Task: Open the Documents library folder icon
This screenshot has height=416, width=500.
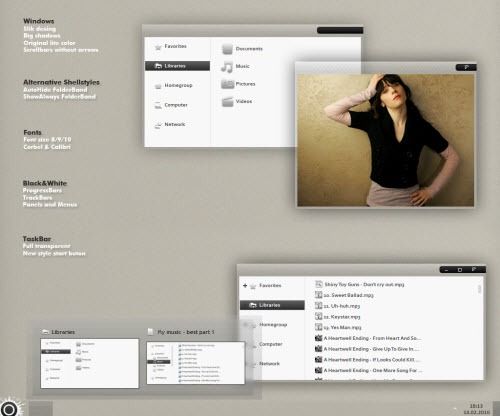Action: tap(227, 49)
